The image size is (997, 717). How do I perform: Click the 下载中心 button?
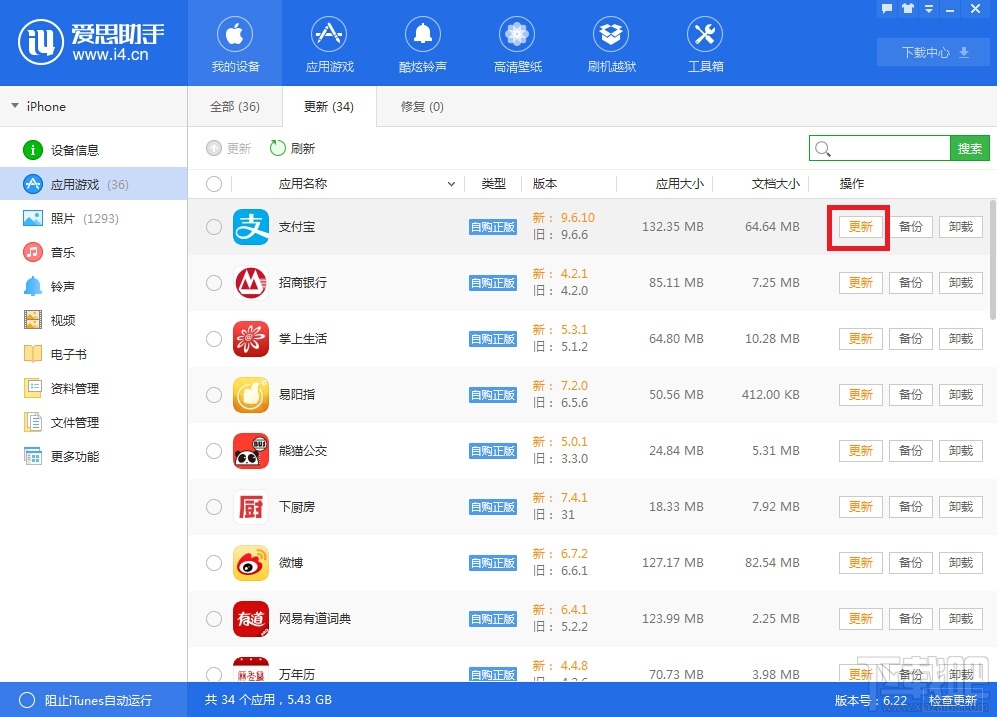pyautogui.click(x=933, y=52)
